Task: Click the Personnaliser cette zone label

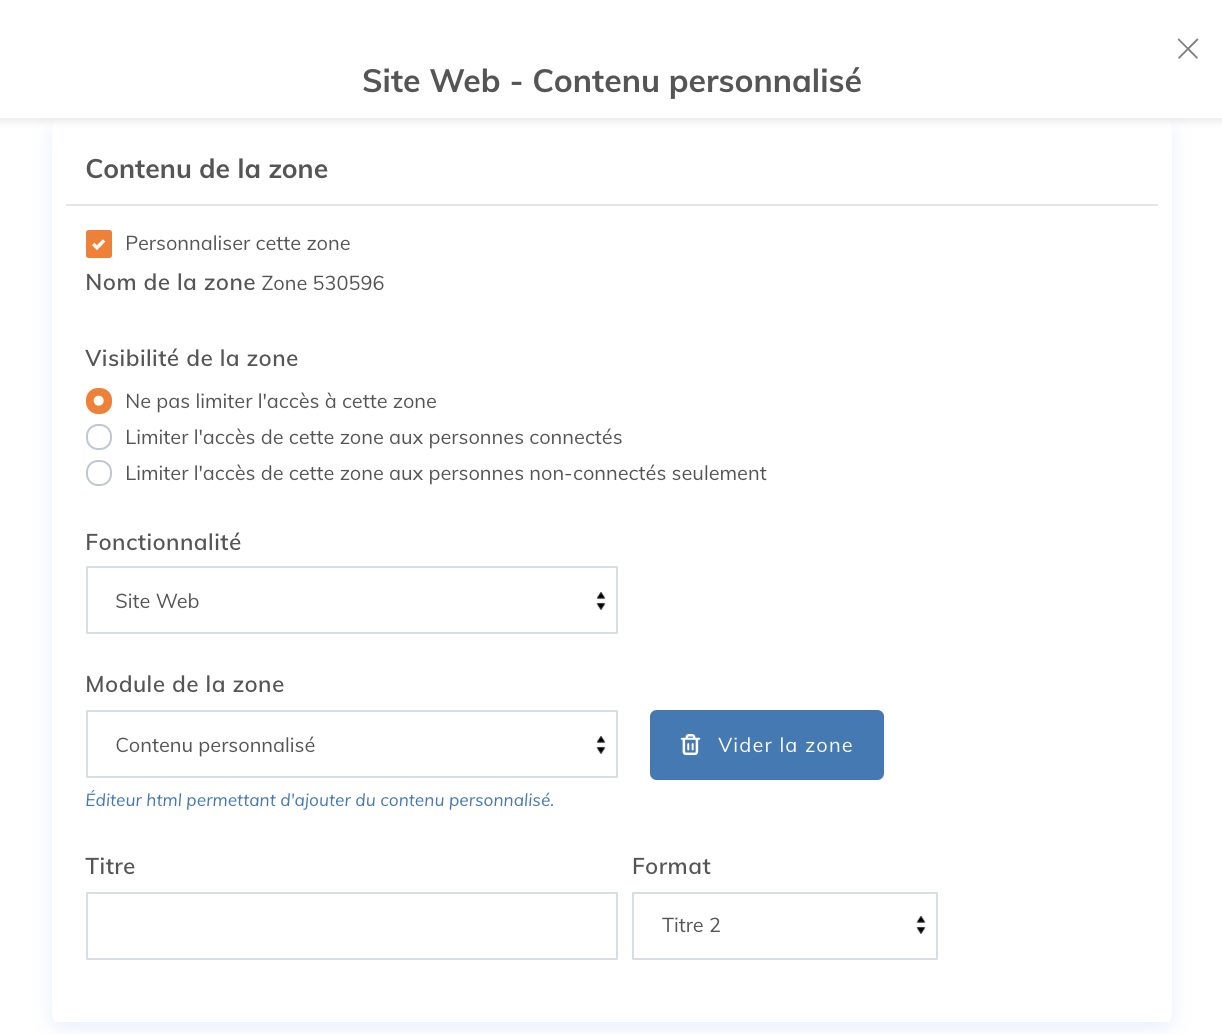Action: 237,243
